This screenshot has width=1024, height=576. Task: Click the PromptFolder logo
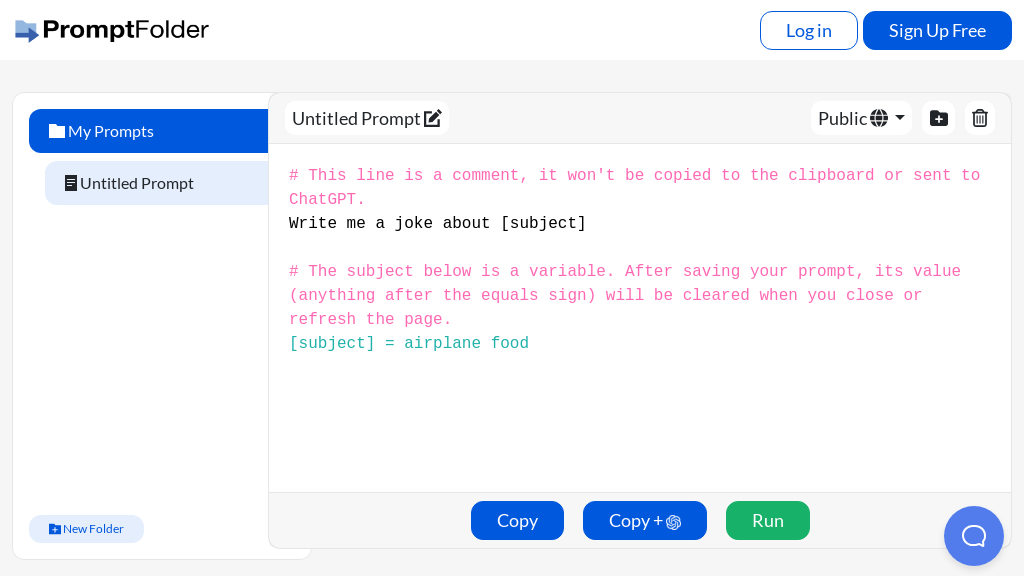[x=110, y=30]
